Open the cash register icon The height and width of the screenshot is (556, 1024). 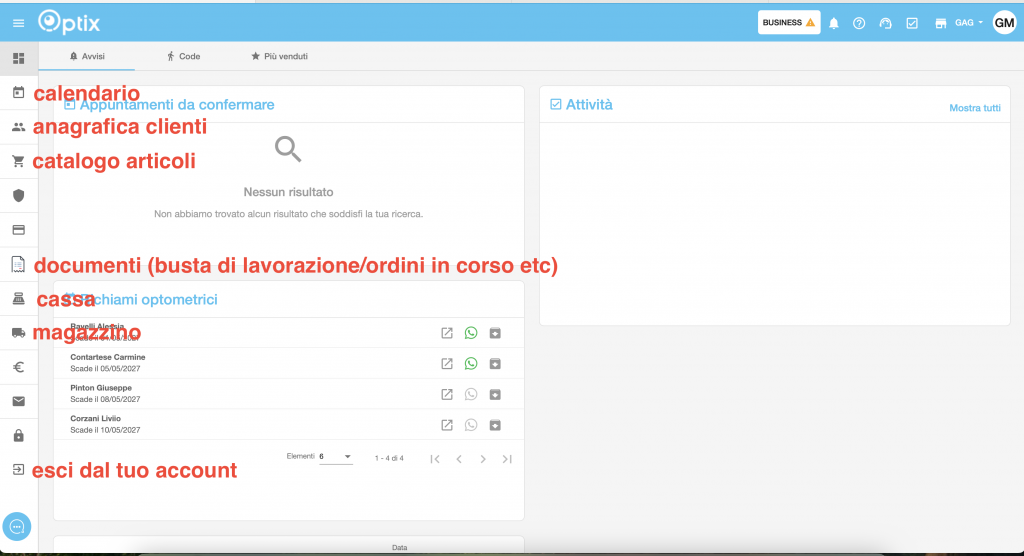point(18,299)
